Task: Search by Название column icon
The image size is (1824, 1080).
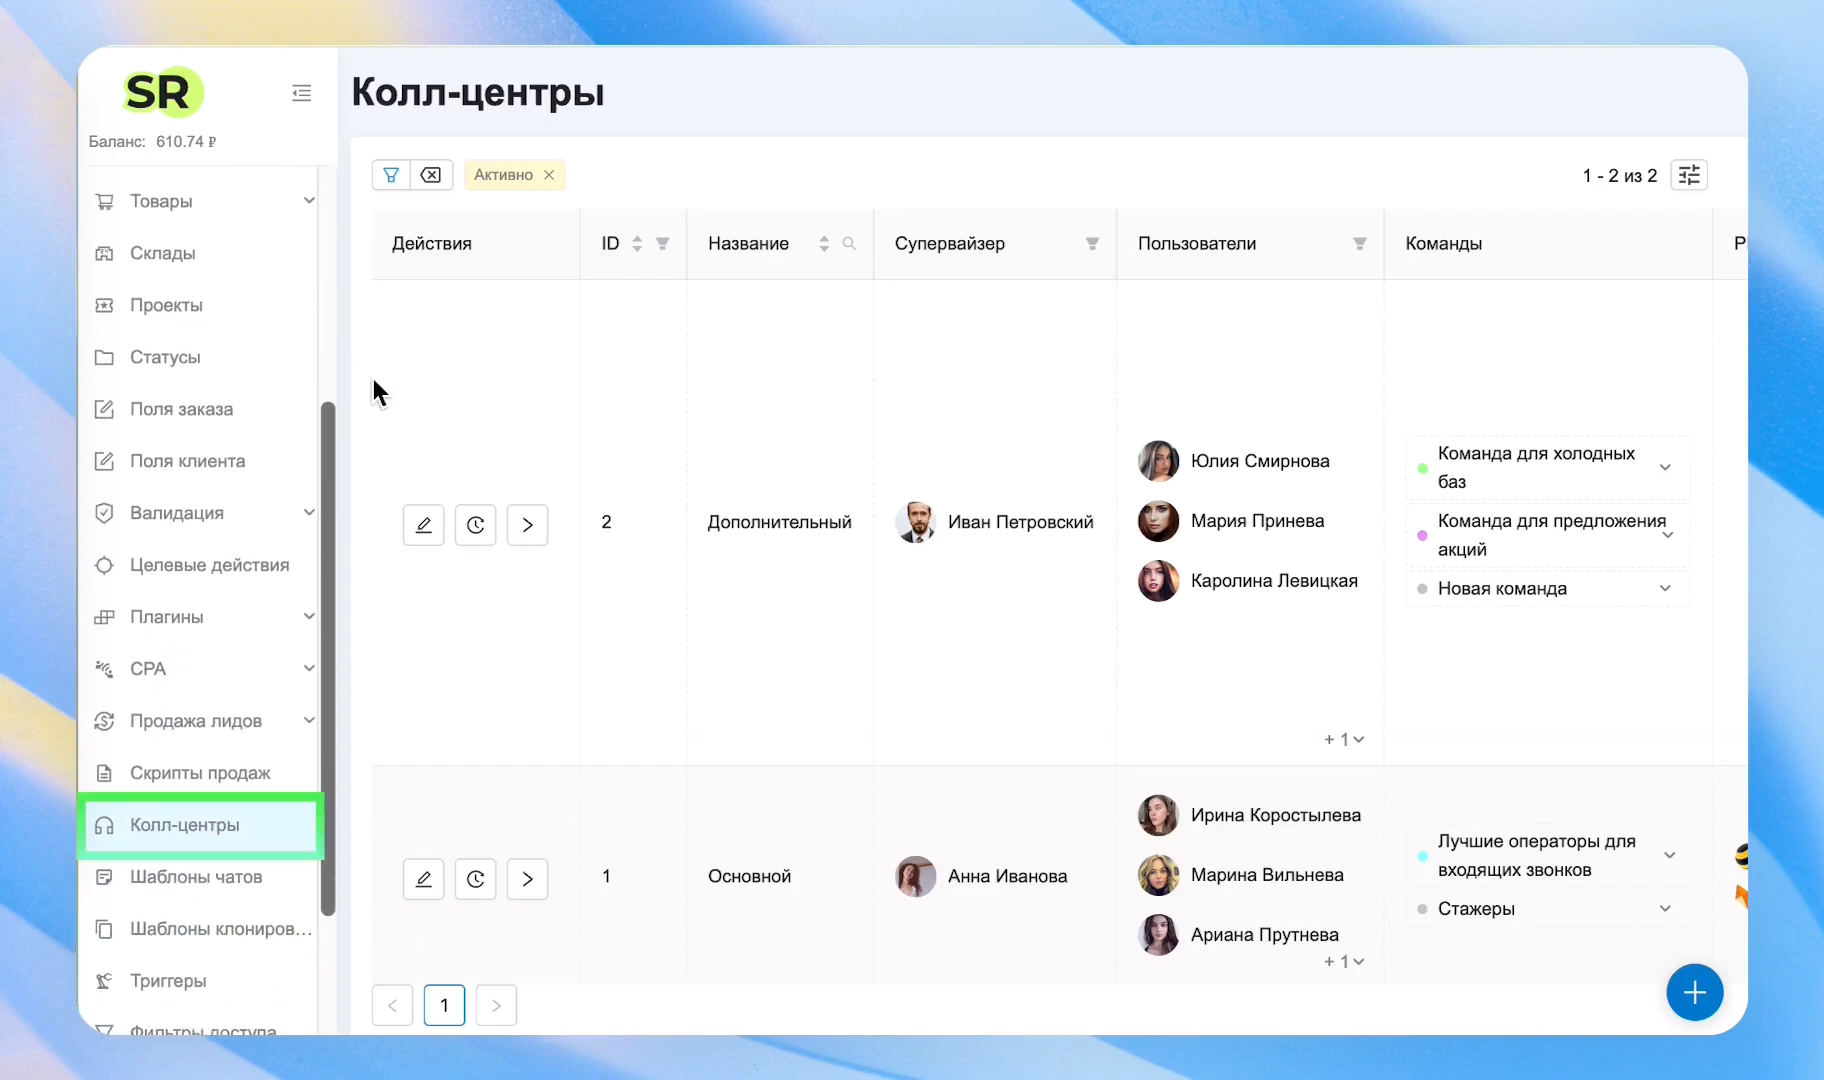Action: (x=849, y=244)
